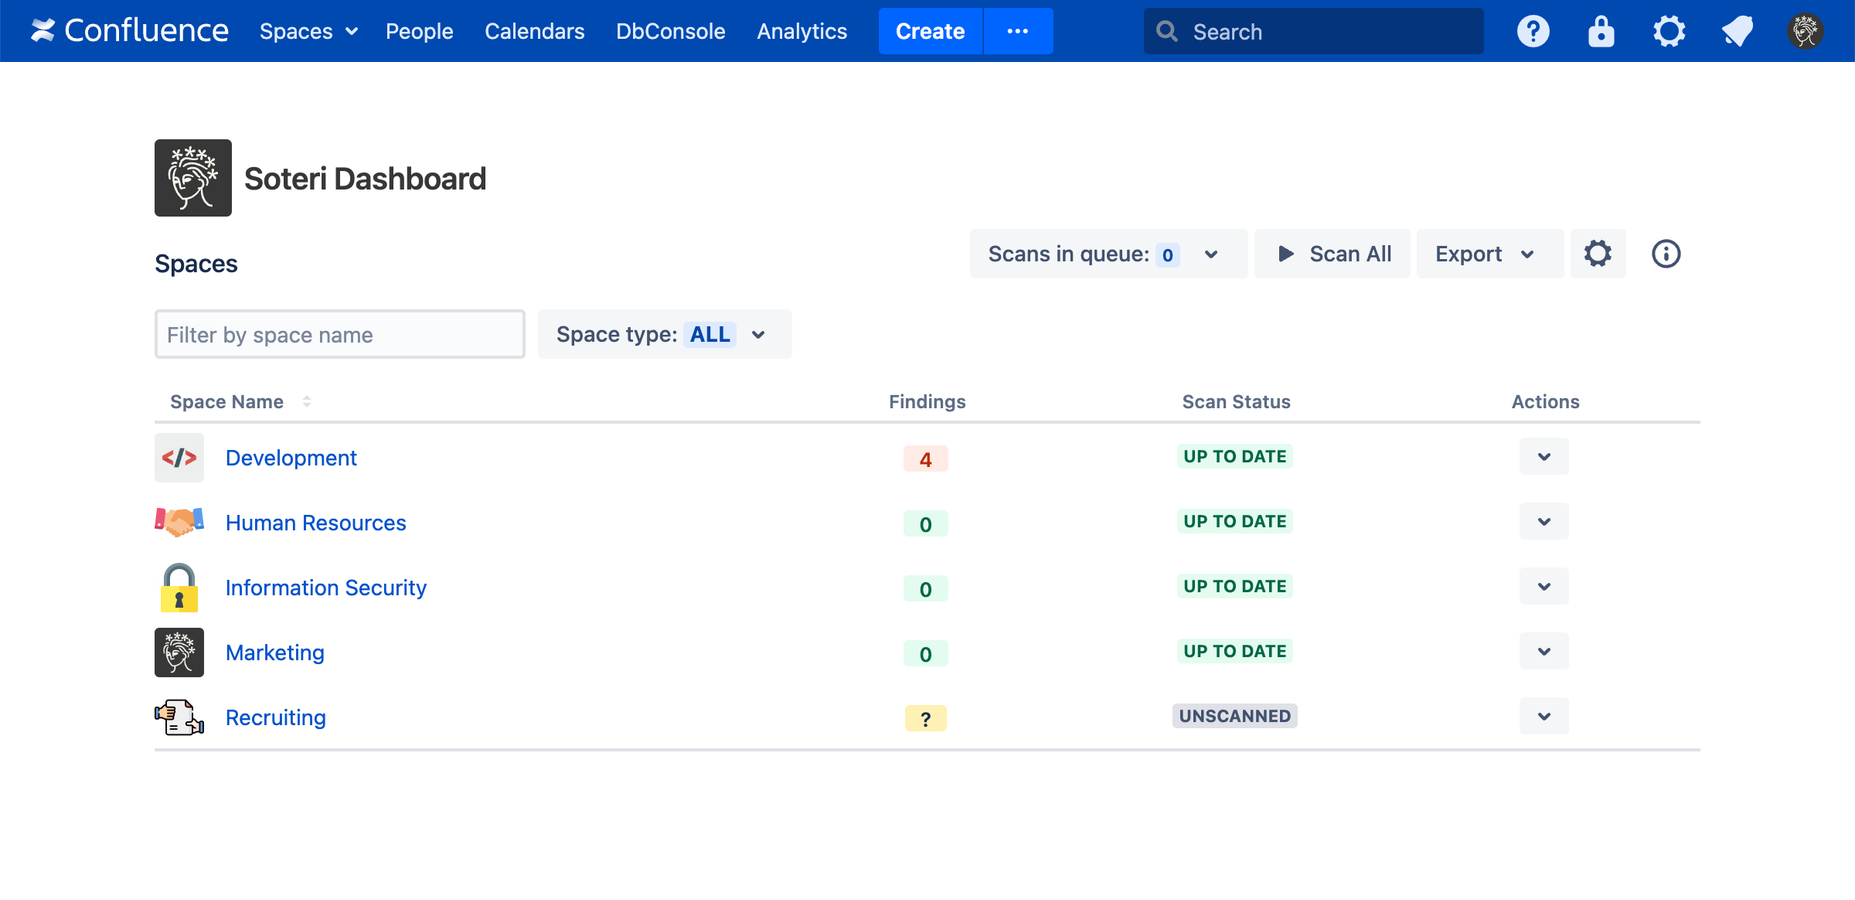The width and height of the screenshot is (1855, 900).
Task: Open the administration gear in the top bar
Action: click(x=1669, y=31)
